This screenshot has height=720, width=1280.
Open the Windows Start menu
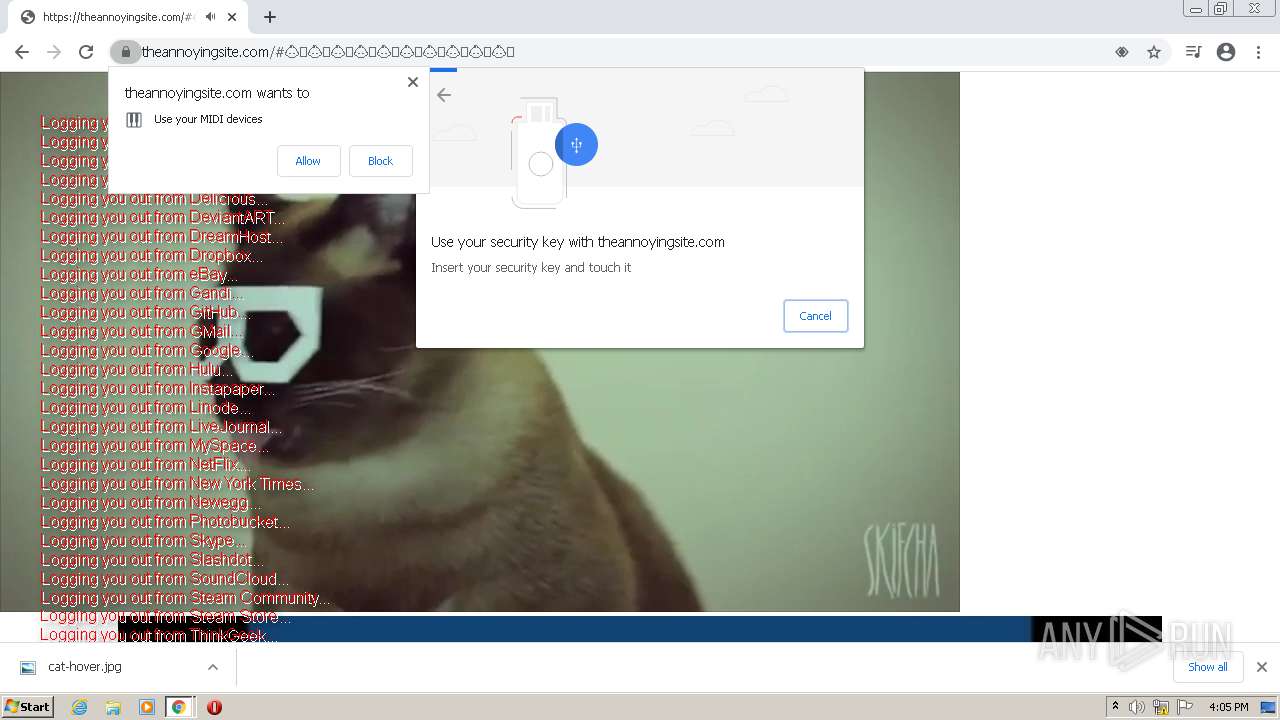coord(28,707)
